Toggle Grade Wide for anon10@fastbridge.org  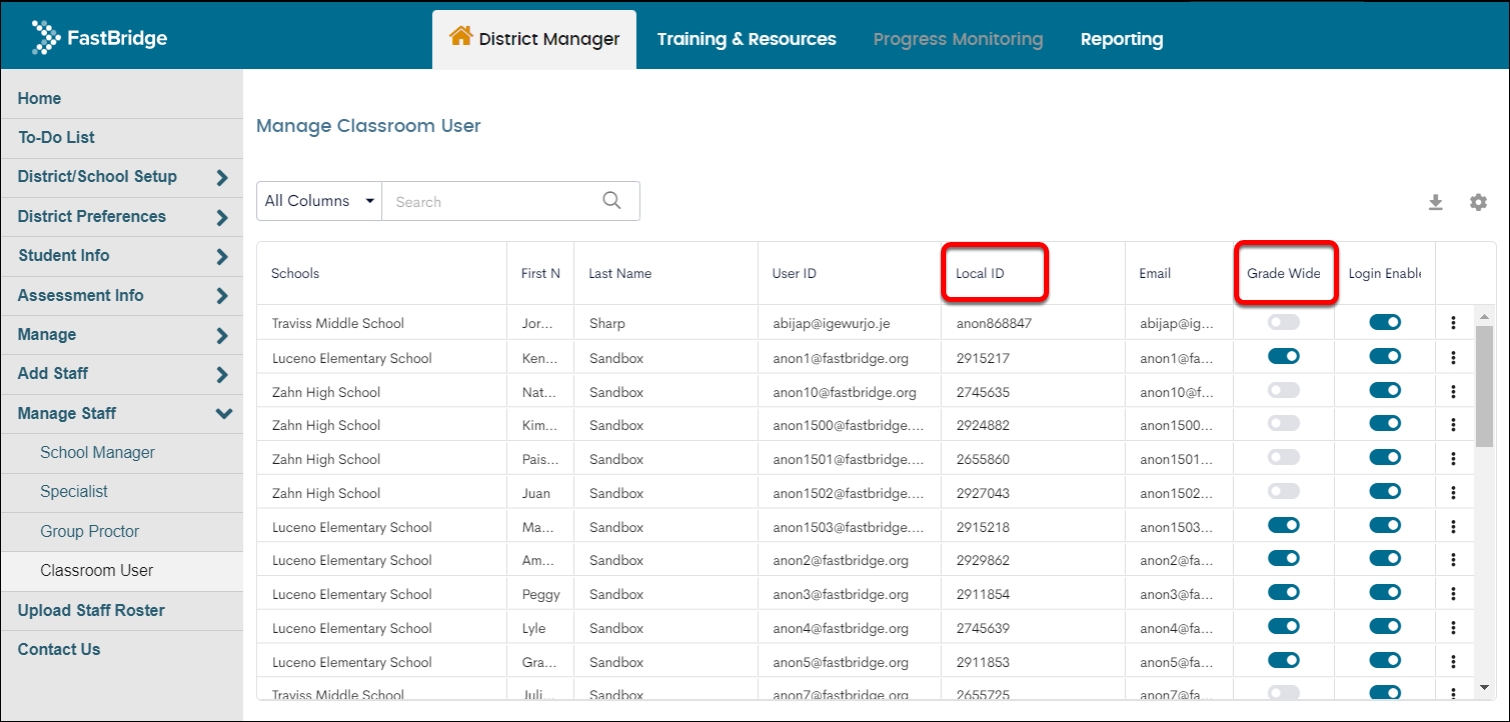(1284, 390)
